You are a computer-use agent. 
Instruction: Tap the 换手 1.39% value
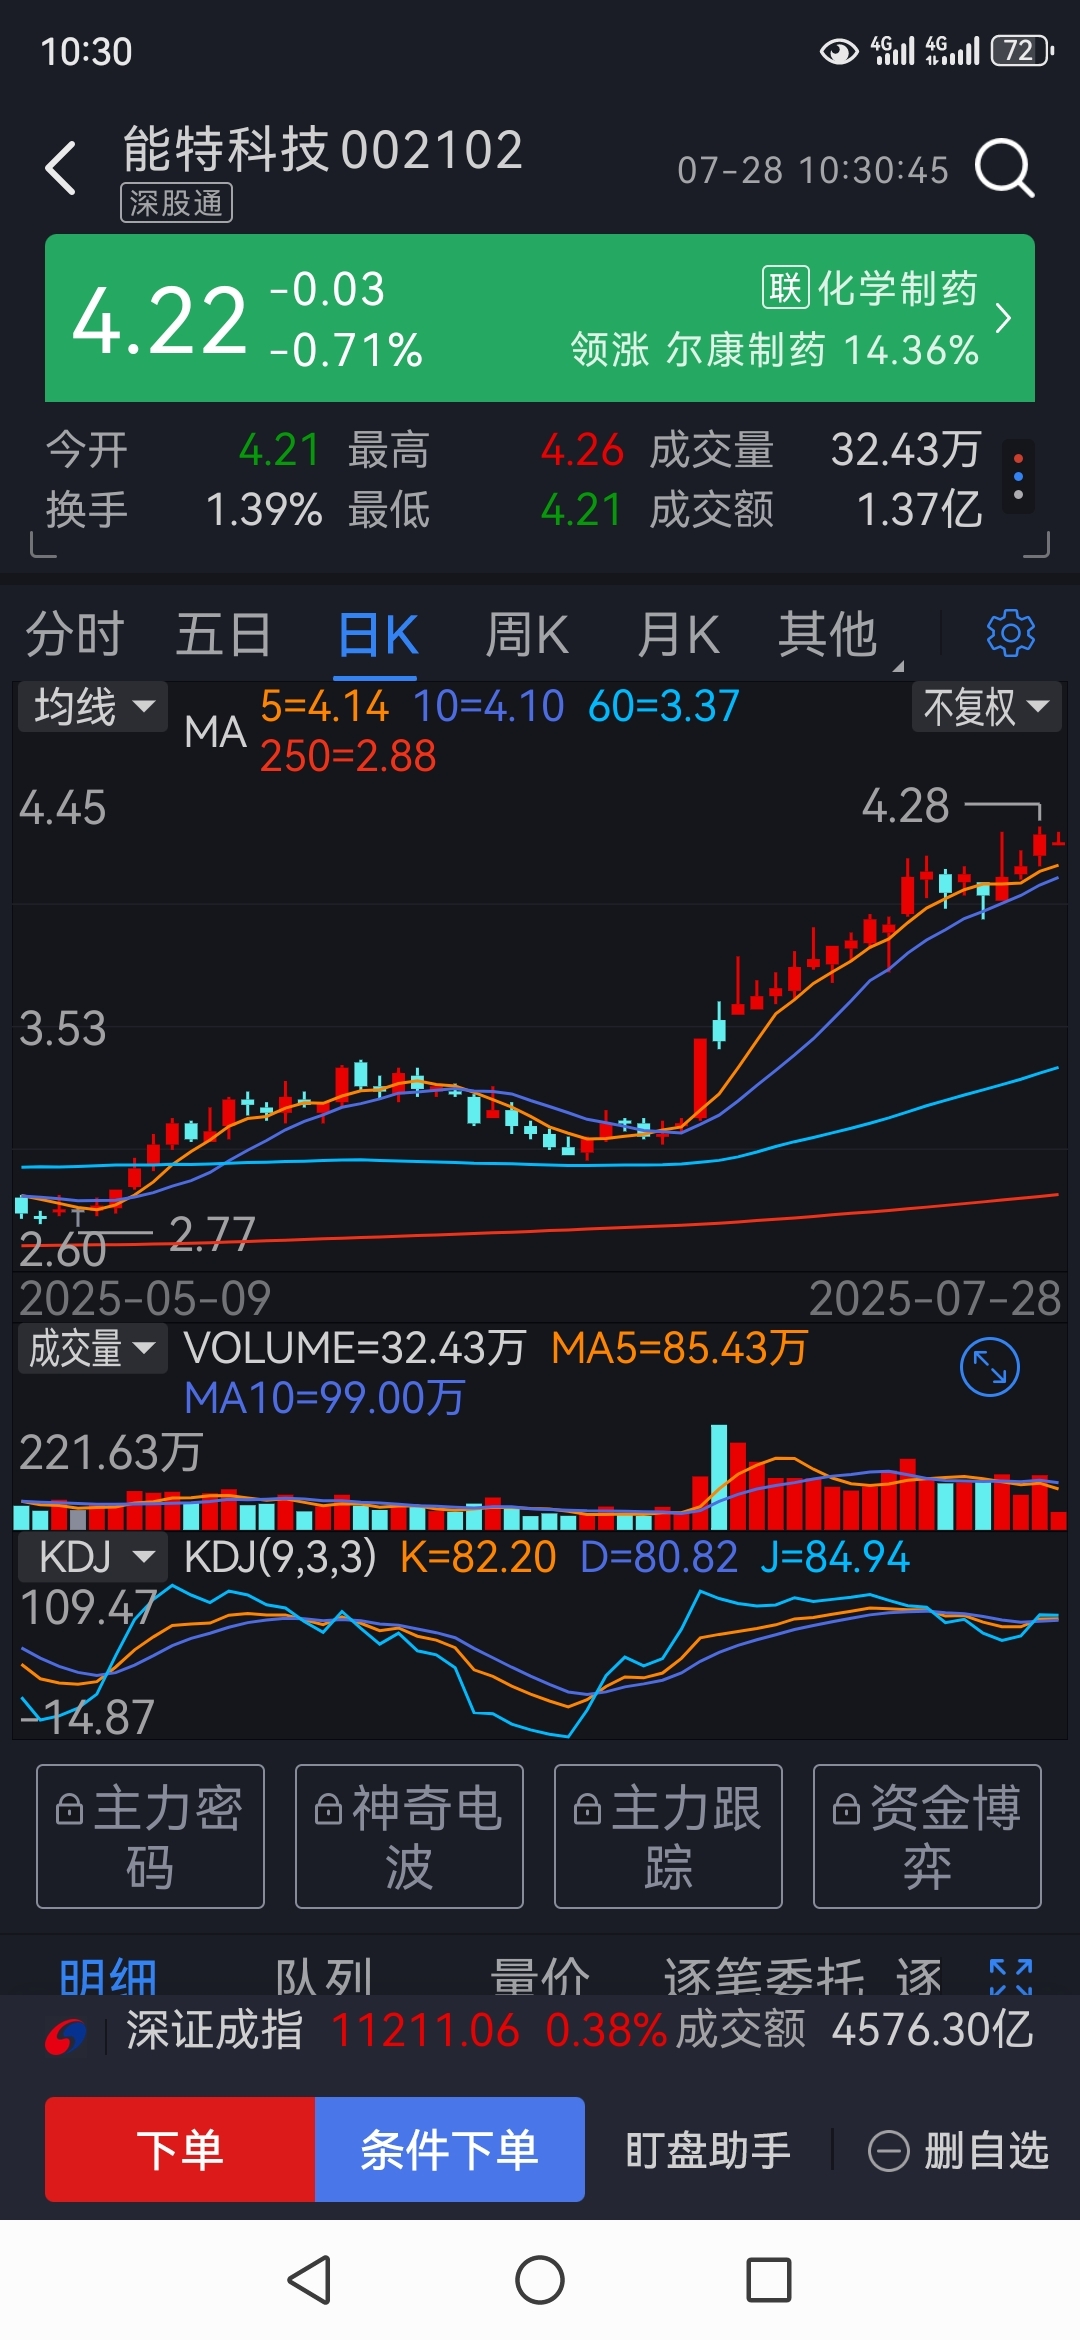click(264, 509)
